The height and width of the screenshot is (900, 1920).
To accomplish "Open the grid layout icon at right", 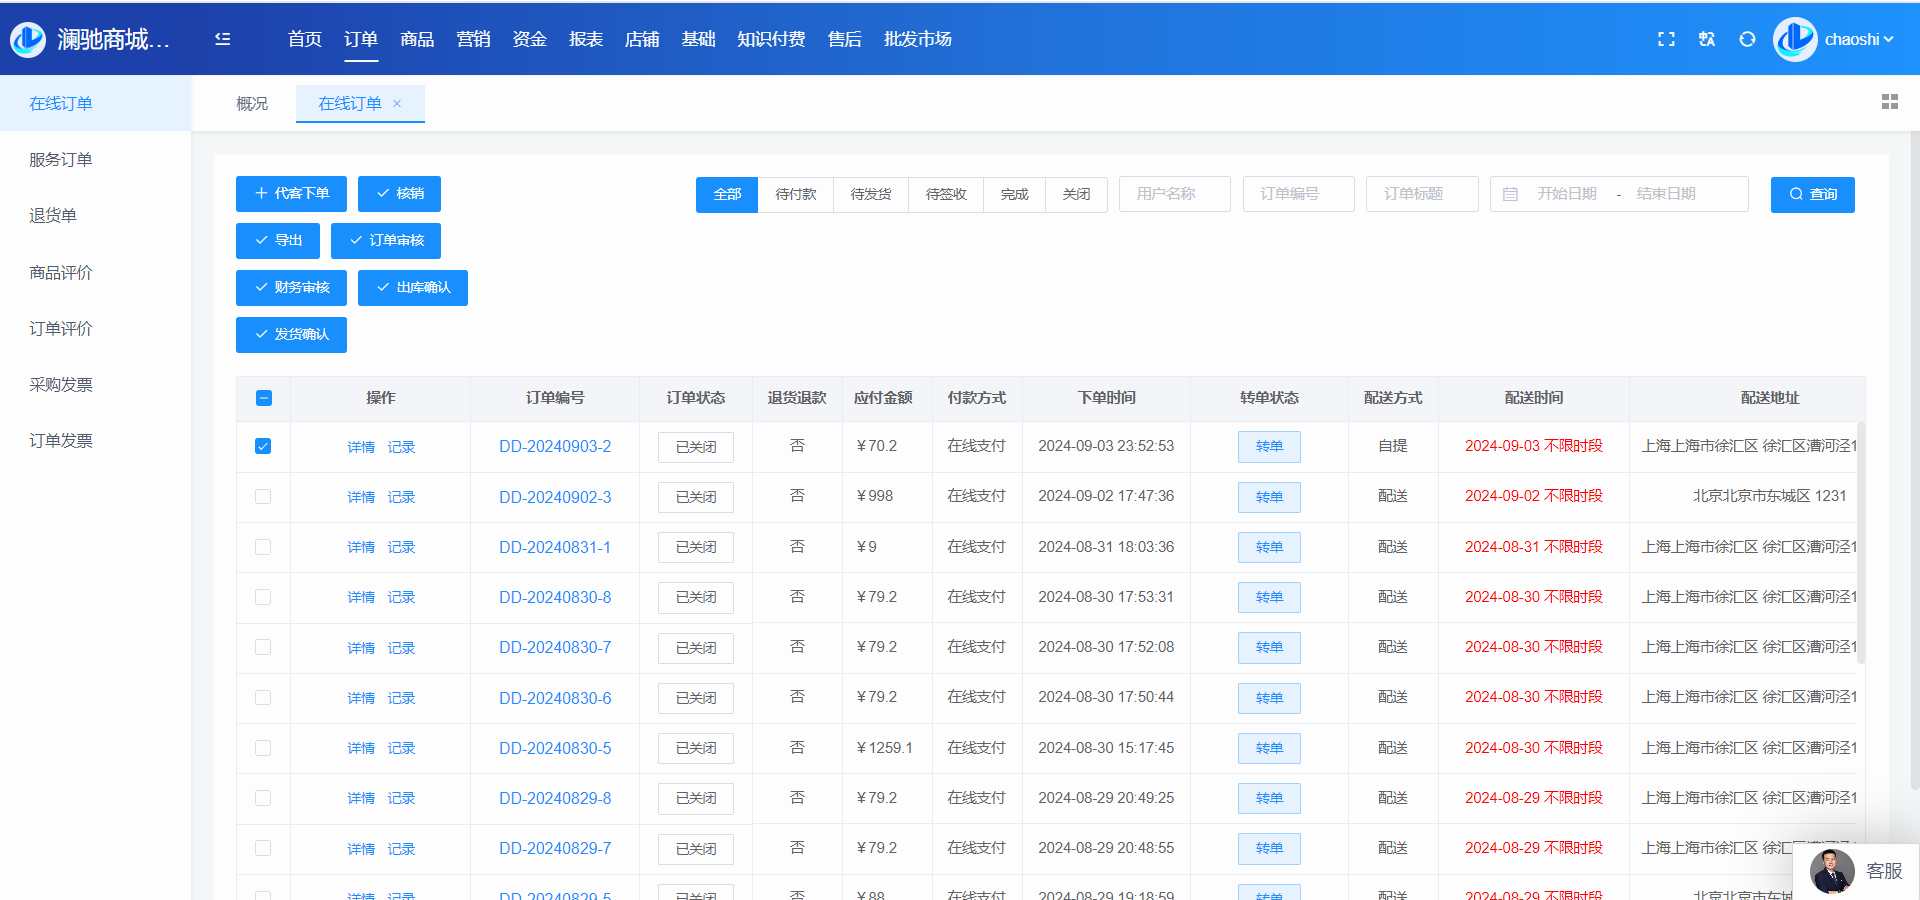I will pos(1889,102).
